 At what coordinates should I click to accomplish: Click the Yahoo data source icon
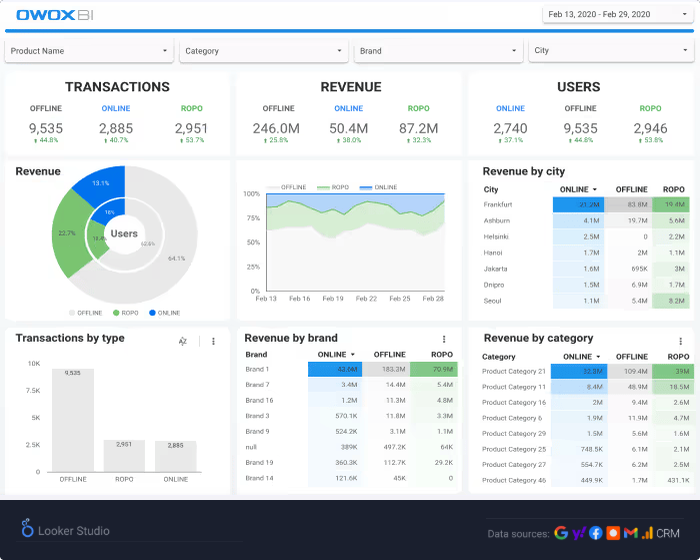[x=579, y=533]
